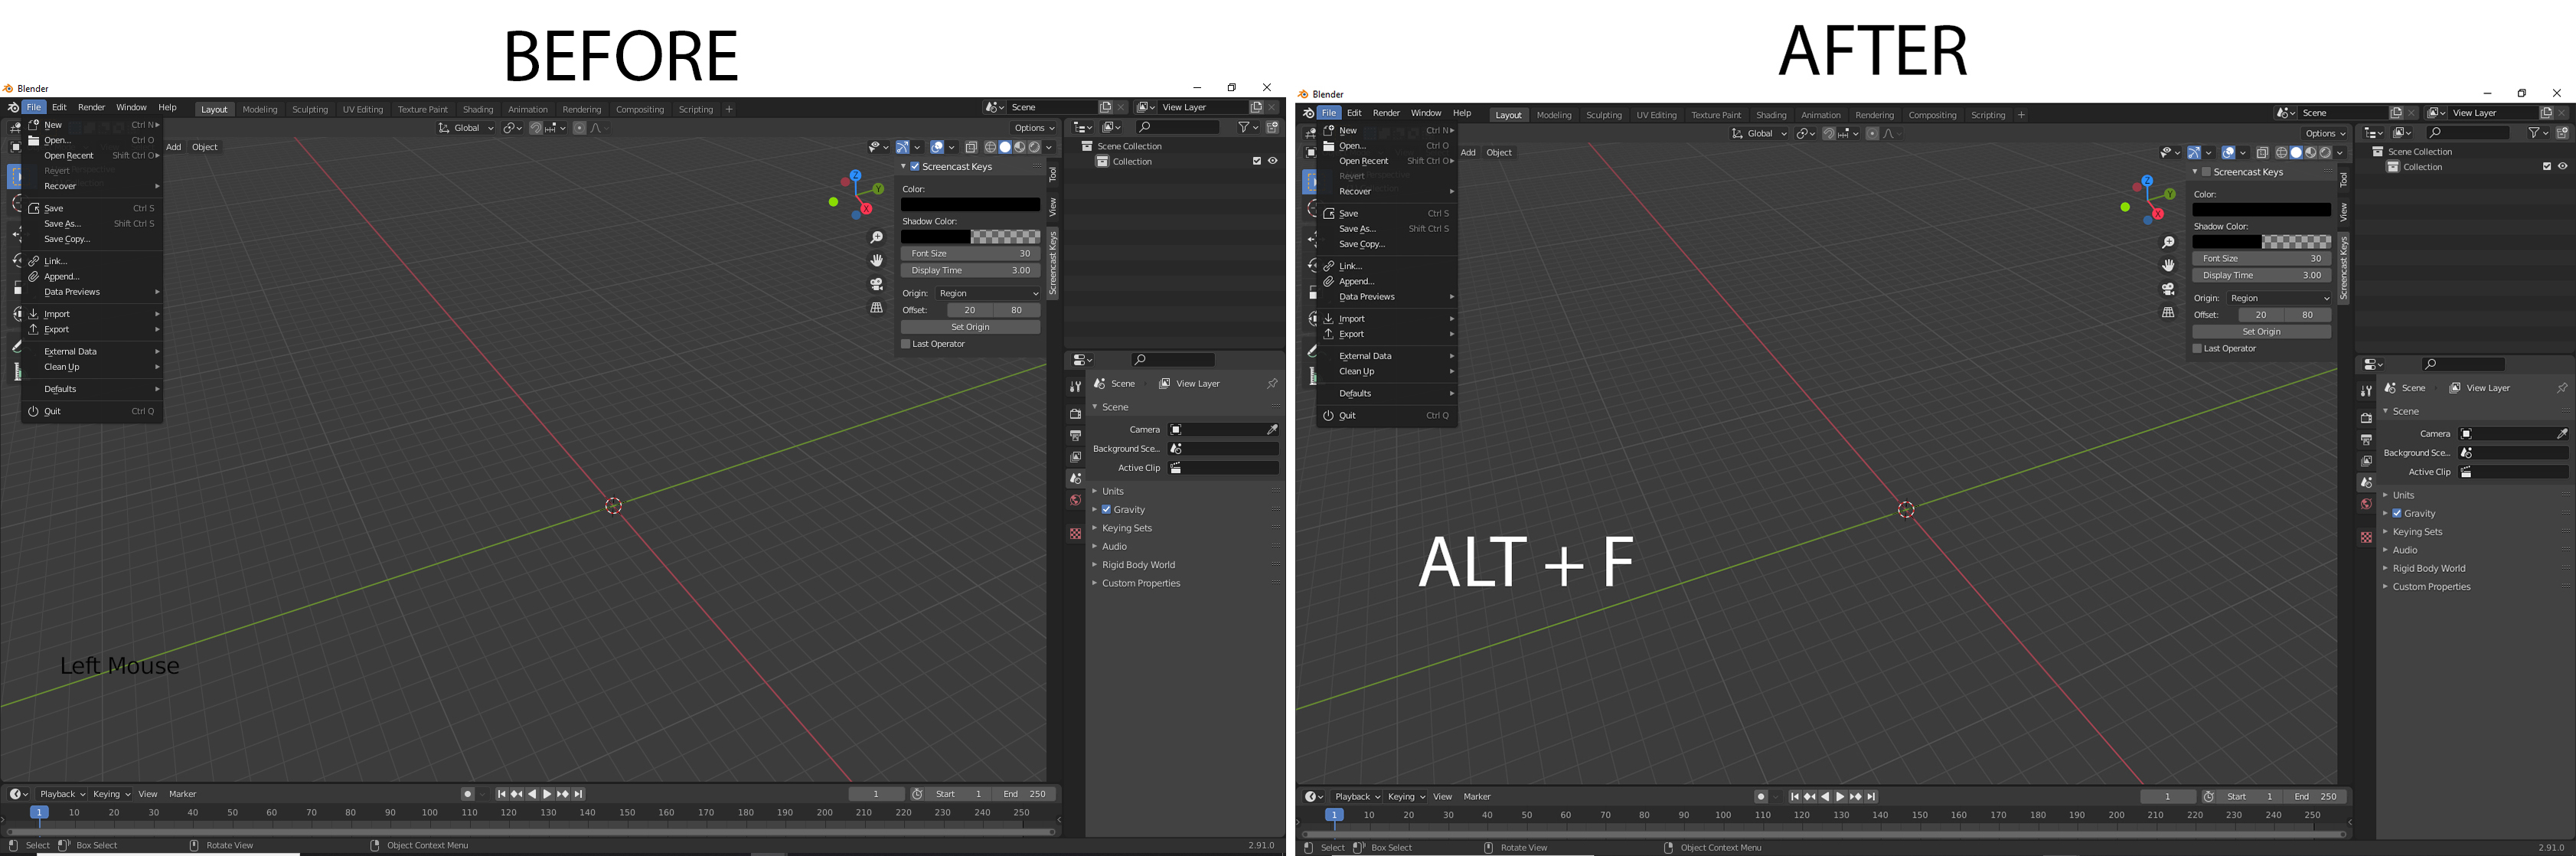Open the Sculpting workspace tab in BEFORE window
2576x856 pixels.
pos(310,109)
